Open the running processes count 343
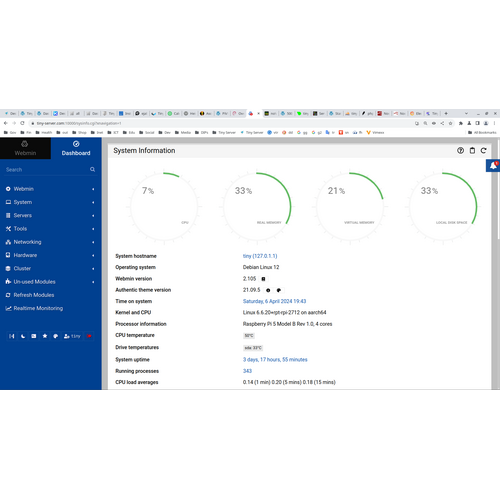Viewport: 500px width, 500px height. [x=247, y=371]
